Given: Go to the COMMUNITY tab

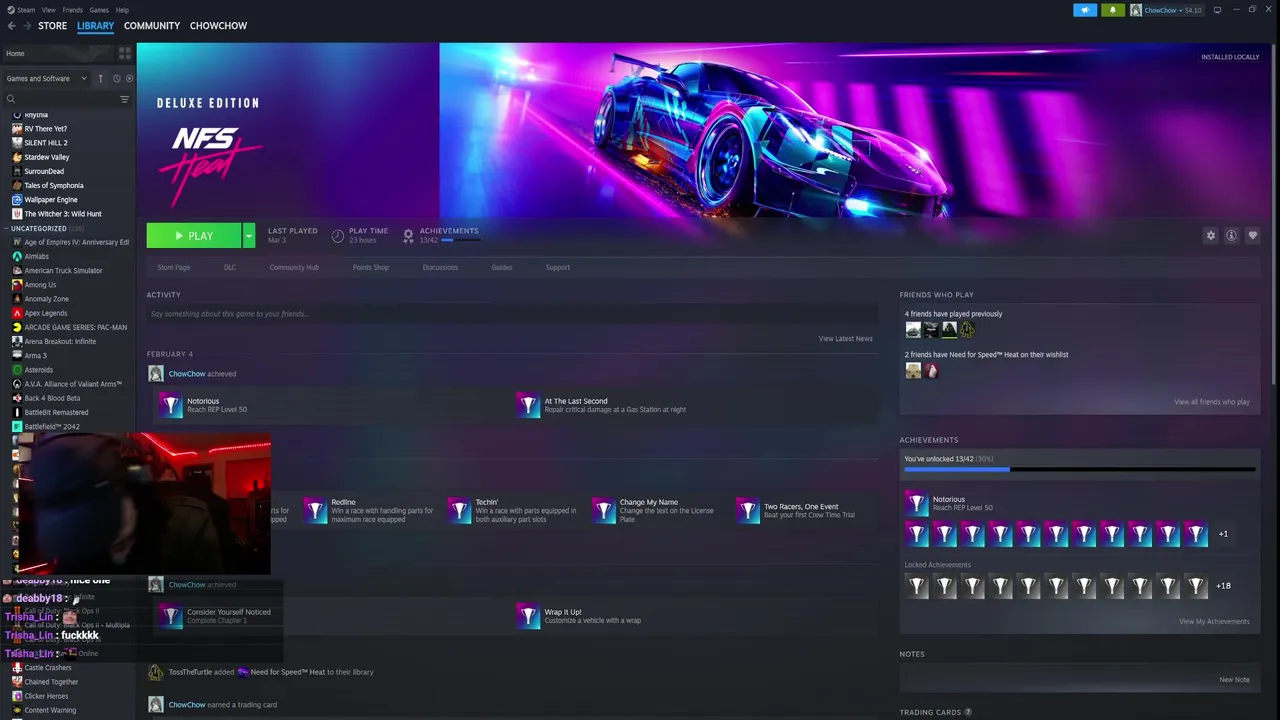Looking at the screenshot, I should coord(152,26).
